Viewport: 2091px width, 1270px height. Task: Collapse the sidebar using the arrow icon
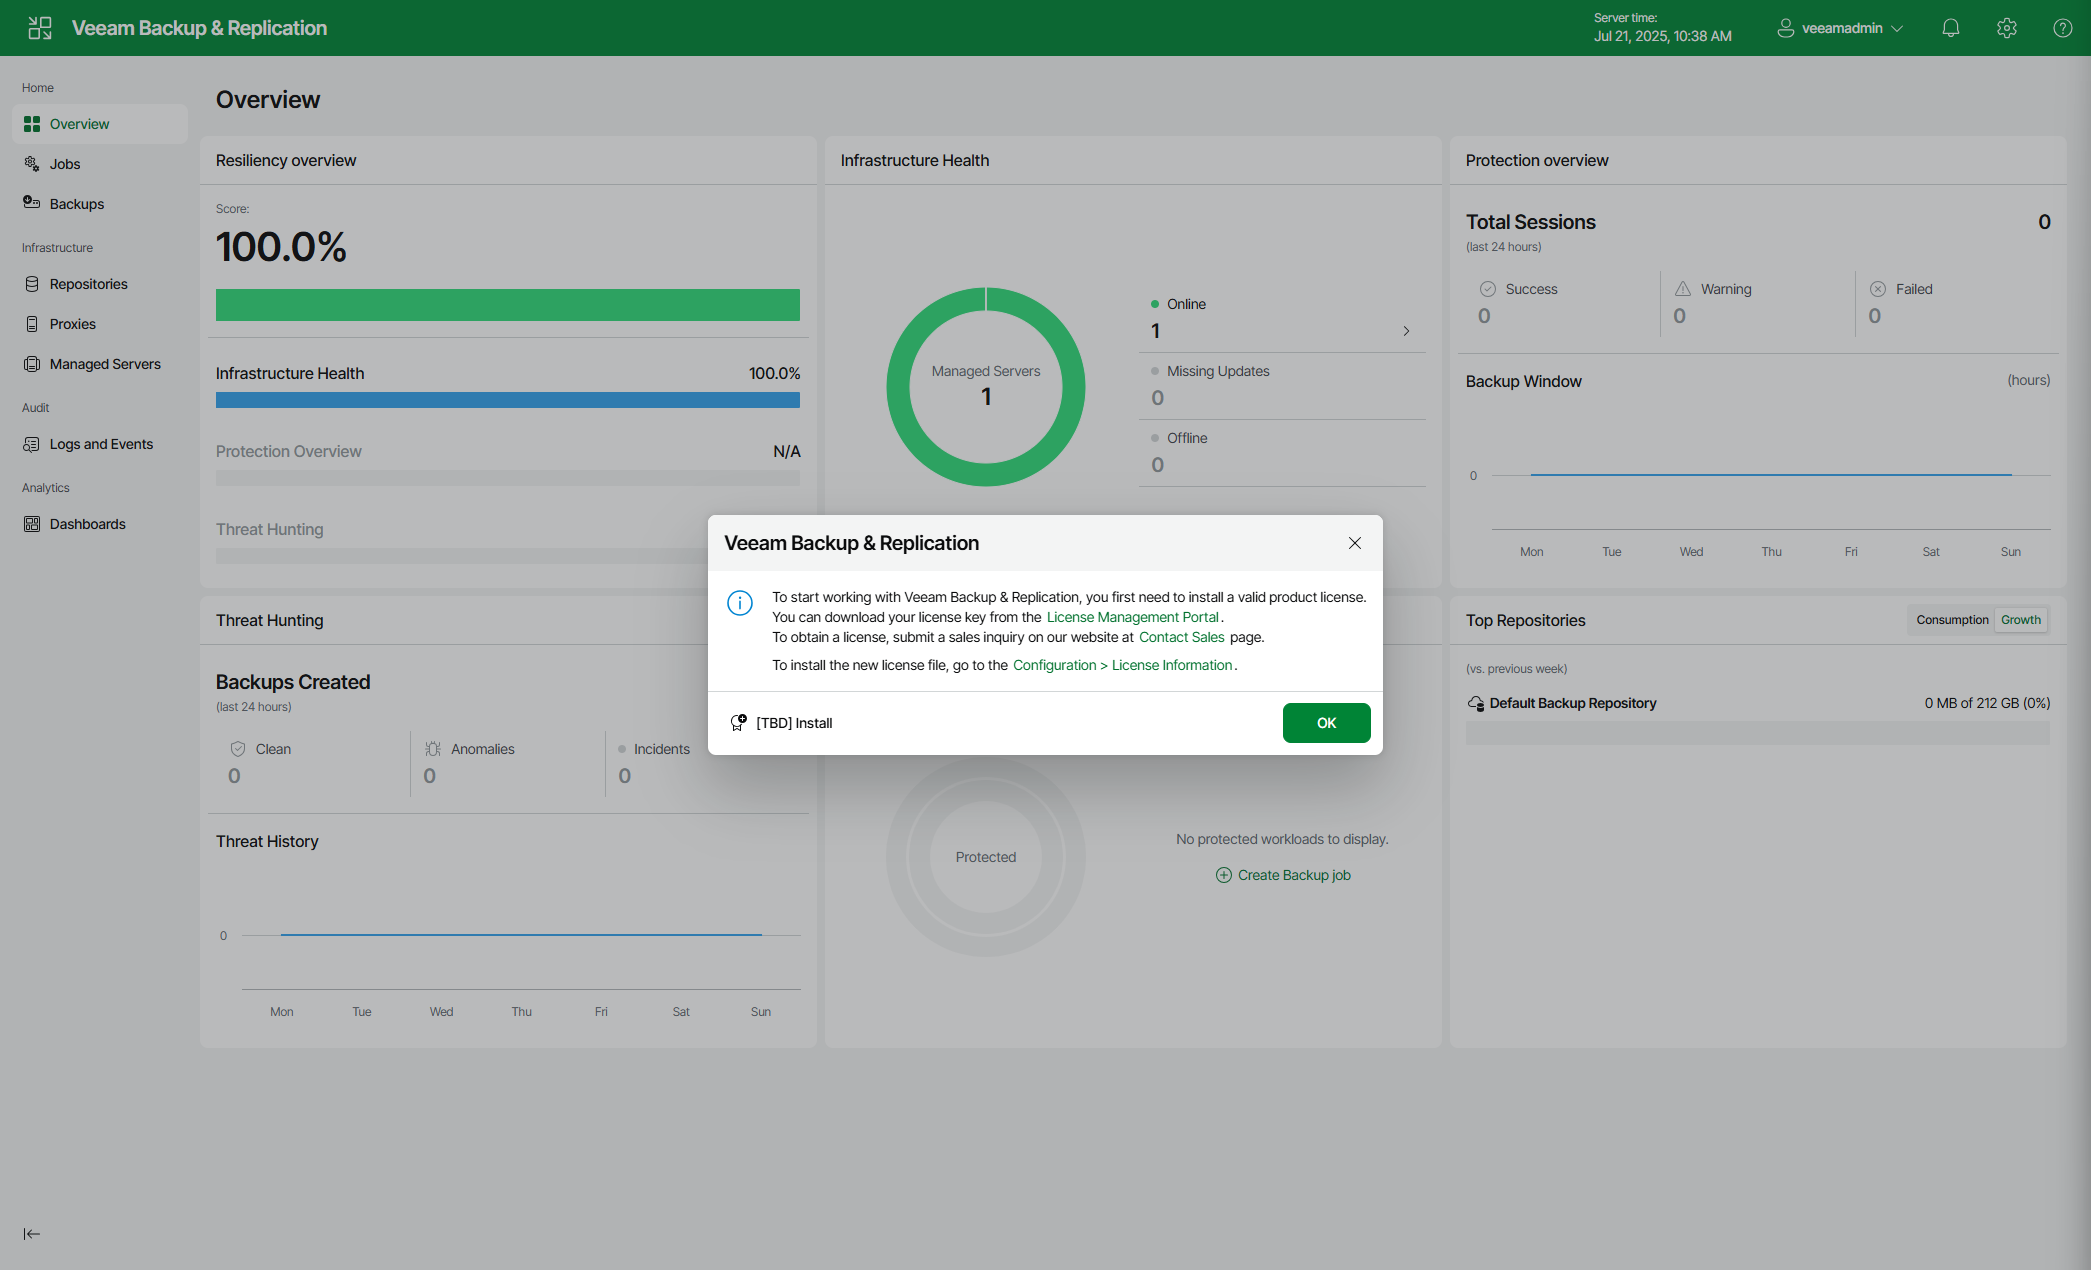click(32, 1234)
